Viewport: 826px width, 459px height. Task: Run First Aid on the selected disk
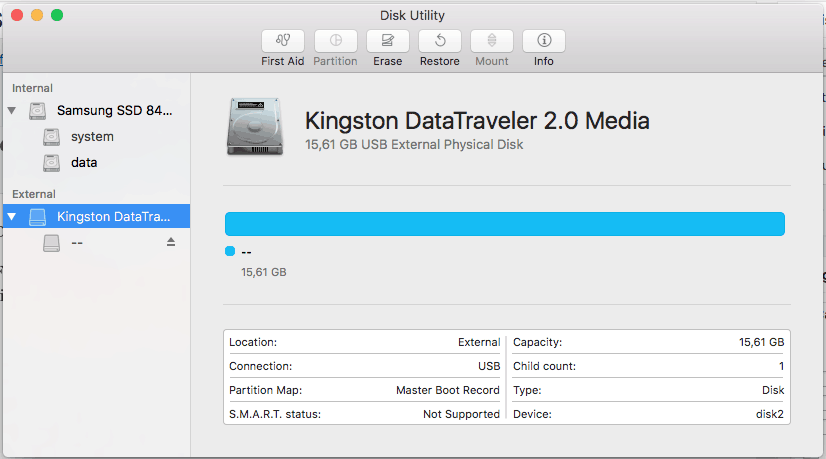click(x=283, y=41)
